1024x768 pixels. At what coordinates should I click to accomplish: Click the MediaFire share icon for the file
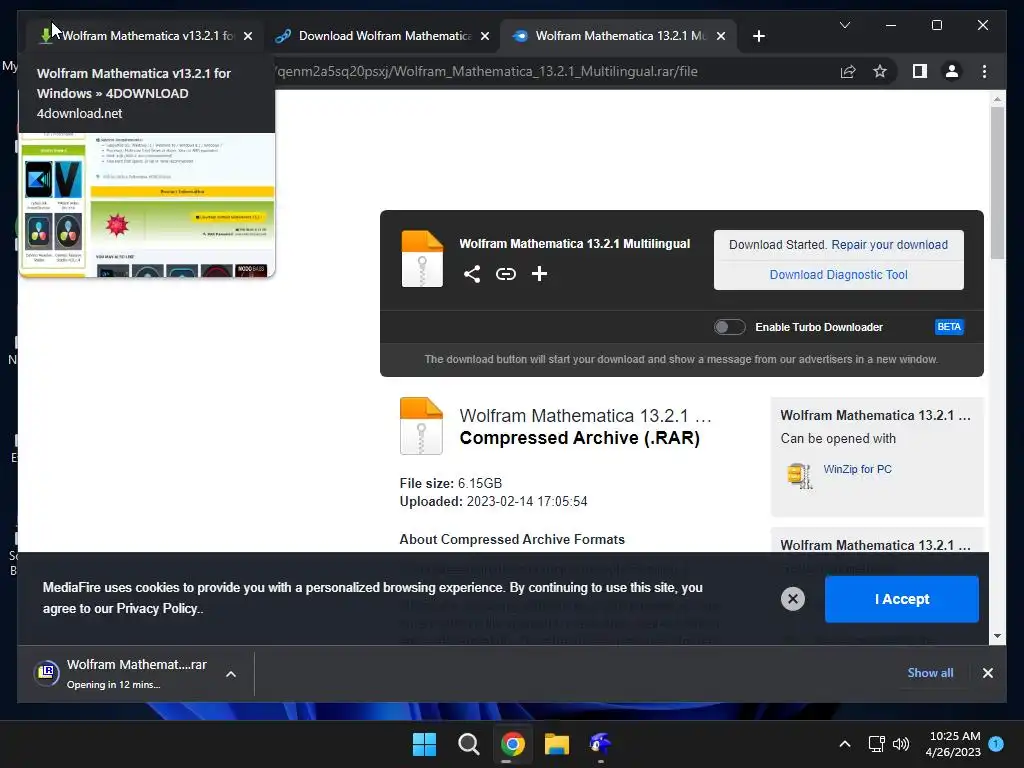tap(472, 274)
